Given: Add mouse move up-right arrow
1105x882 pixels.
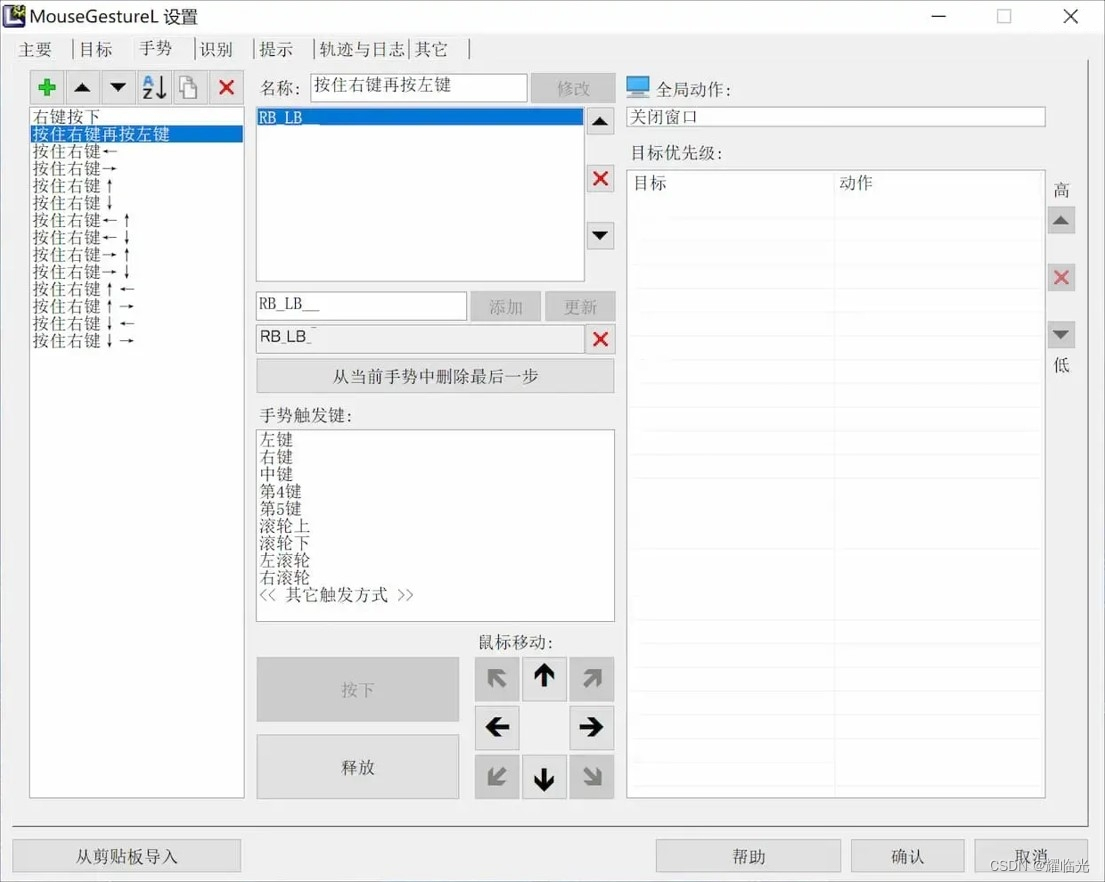Looking at the screenshot, I should tap(591, 678).
